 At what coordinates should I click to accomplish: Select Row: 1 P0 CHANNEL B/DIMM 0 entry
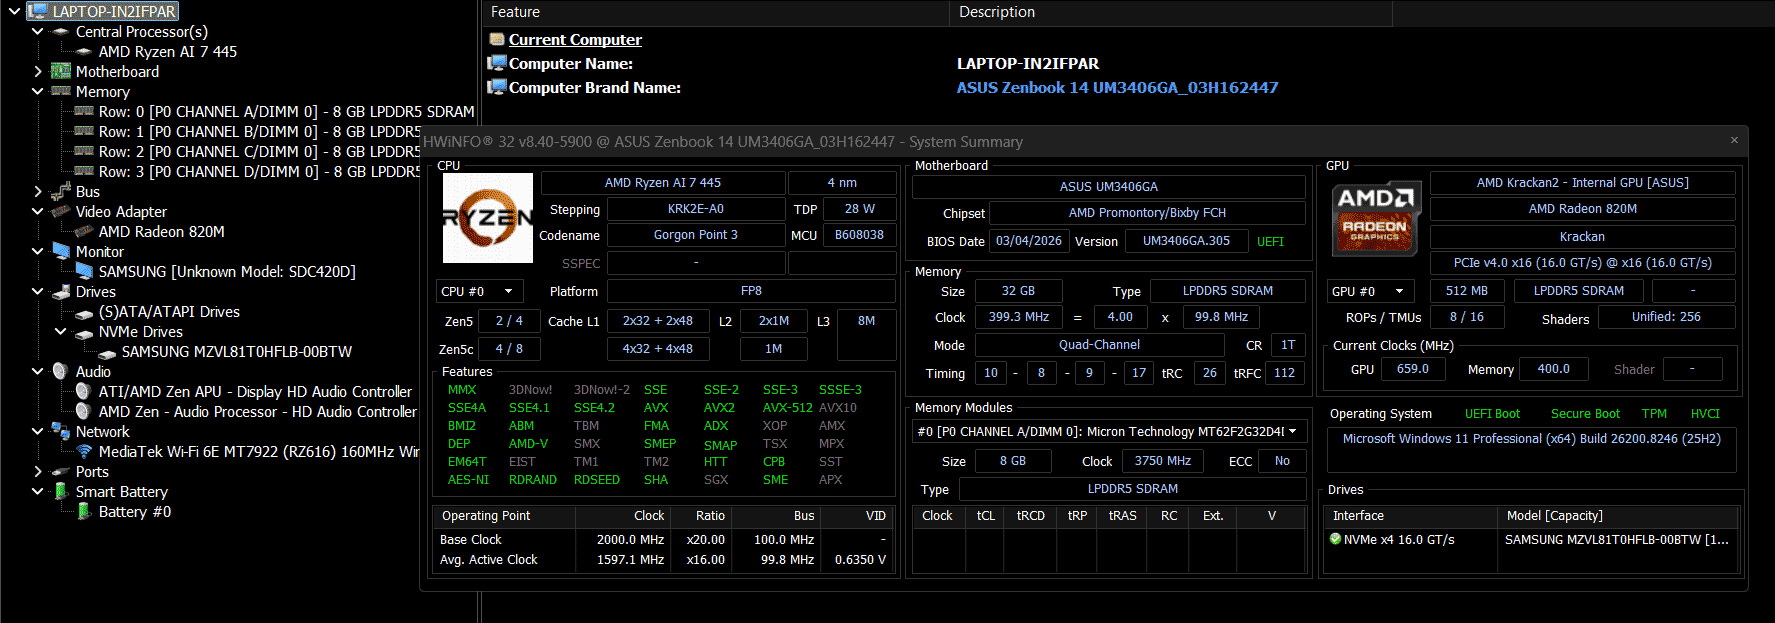tap(259, 132)
